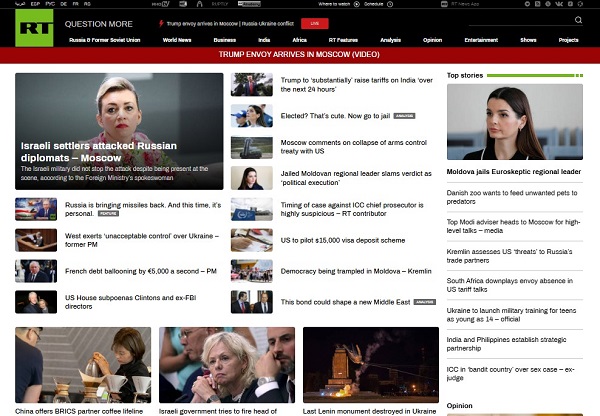600x416 pixels.
Task: Click FEATURE badge under missiles headline
Action: tap(108, 214)
